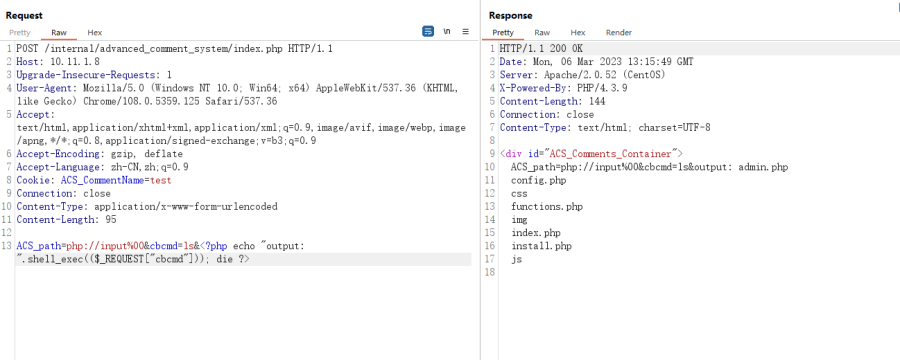
Task: Click the POST request line in Request
Action: [x=174, y=49]
